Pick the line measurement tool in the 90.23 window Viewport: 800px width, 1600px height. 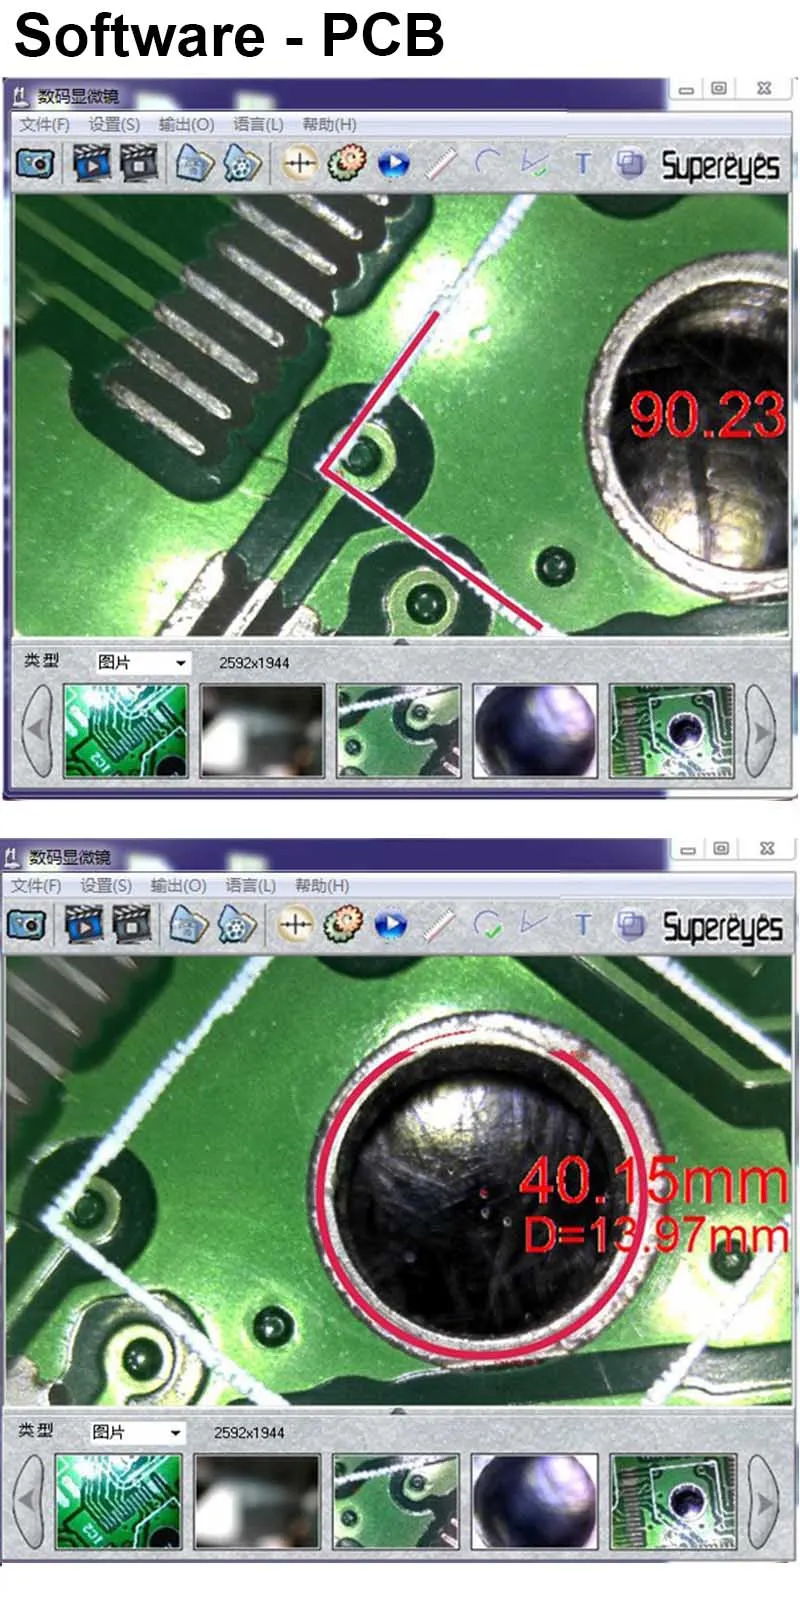coord(441,163)
